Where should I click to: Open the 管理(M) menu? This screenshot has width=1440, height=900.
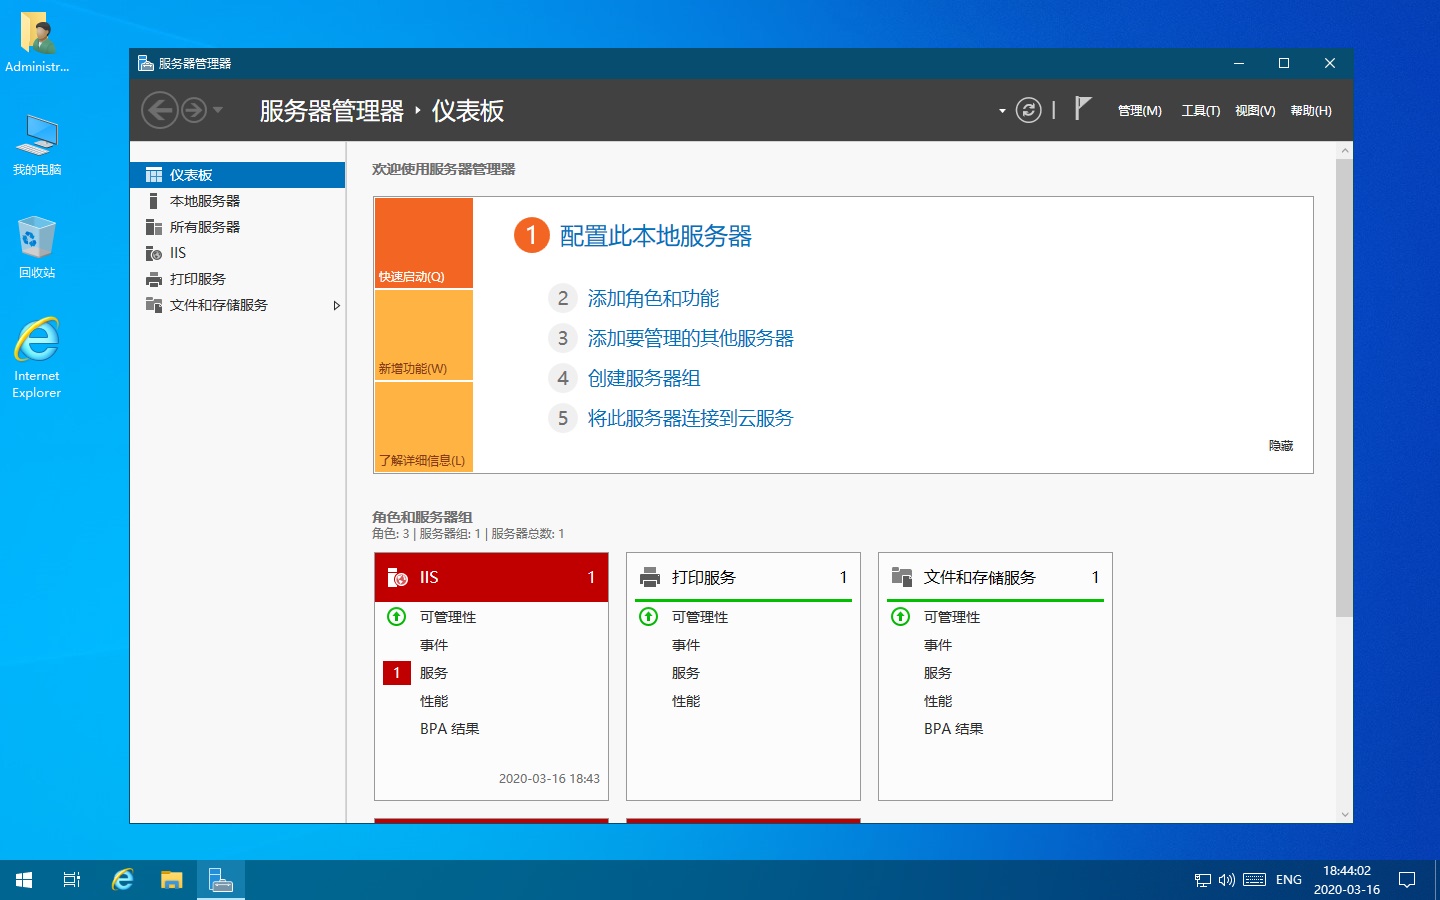(1139, 111)
